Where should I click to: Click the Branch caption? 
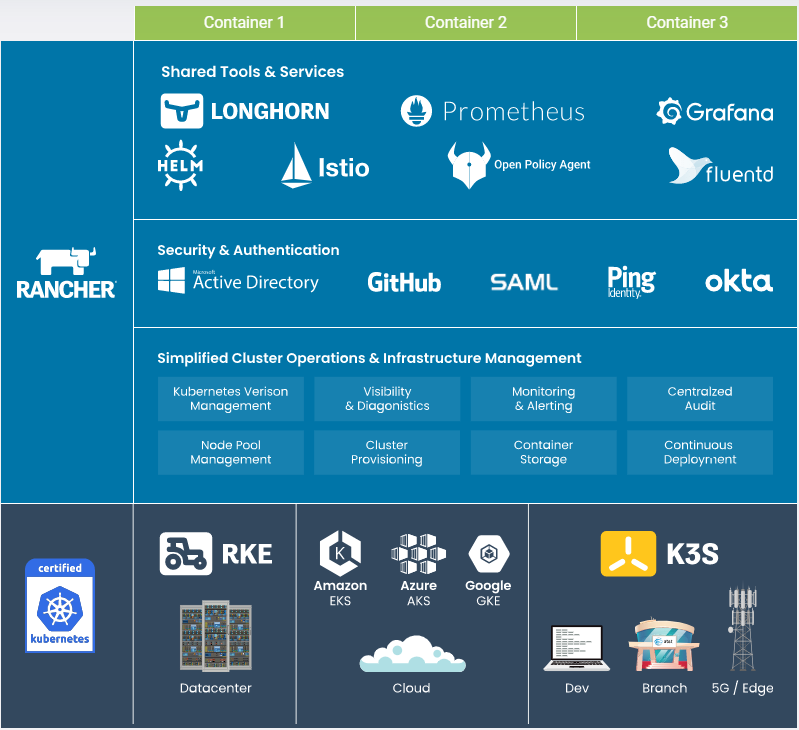coord(664,688)
